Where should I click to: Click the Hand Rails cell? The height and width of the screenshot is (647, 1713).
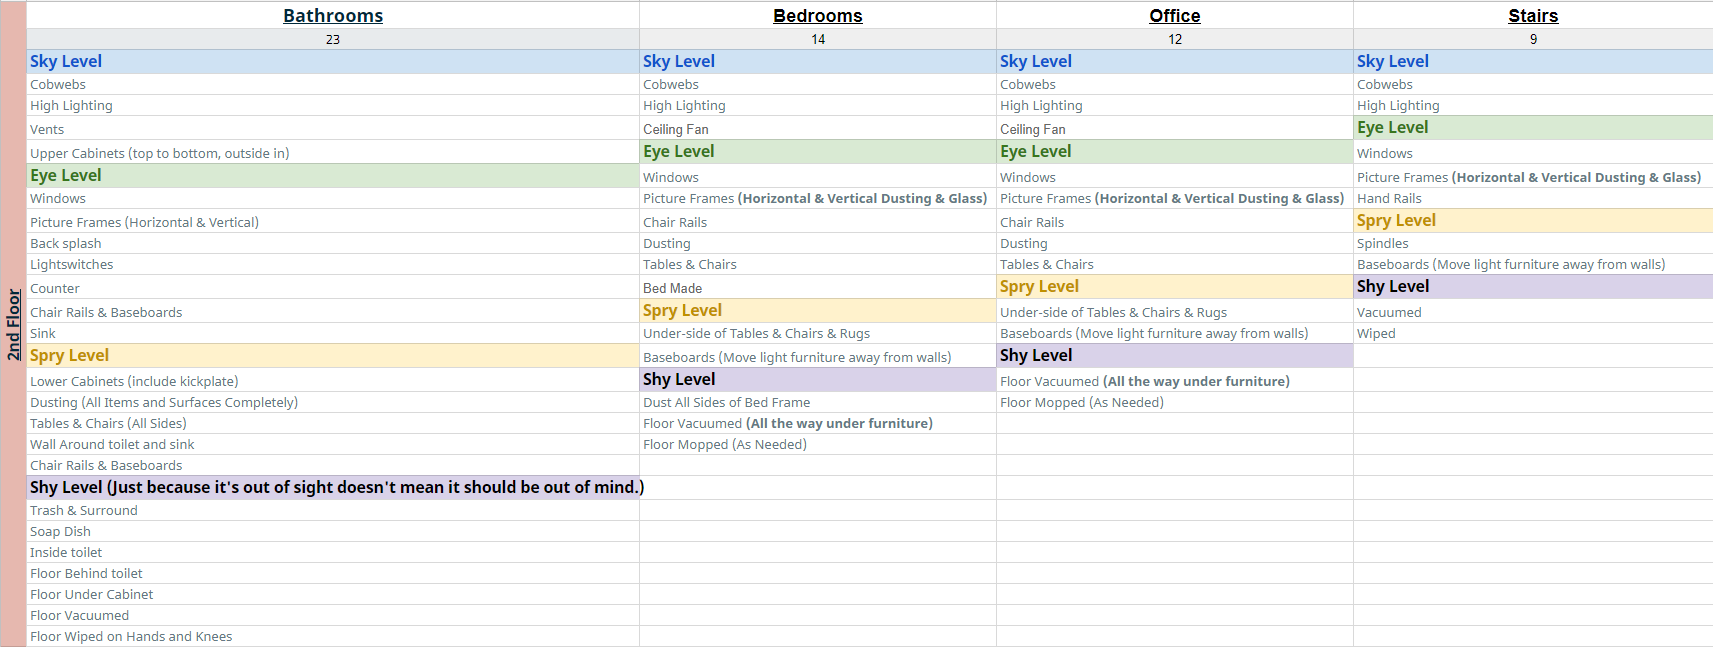pos(1533,198)
